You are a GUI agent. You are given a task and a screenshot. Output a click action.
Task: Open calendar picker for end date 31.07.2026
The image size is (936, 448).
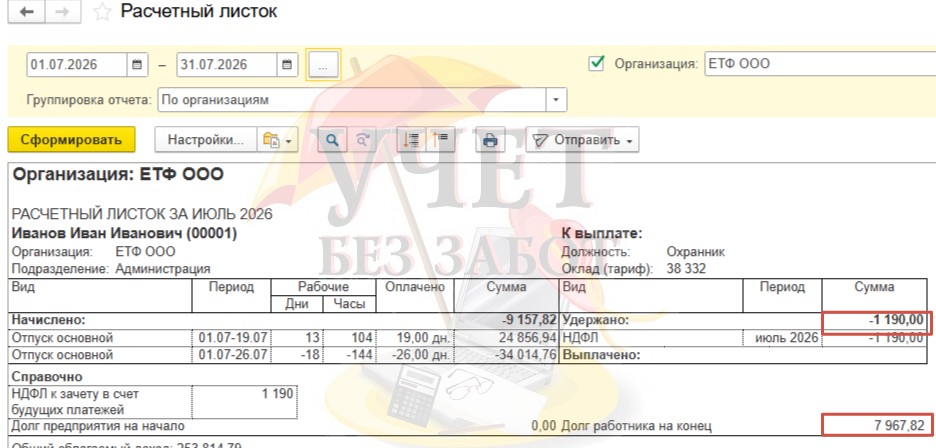pyautogui.click(x=287, y=65)
